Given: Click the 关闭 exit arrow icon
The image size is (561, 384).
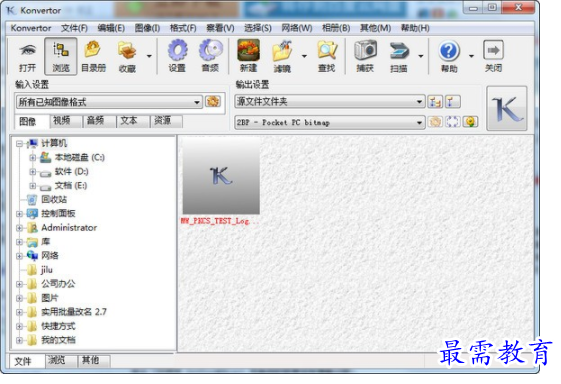Looking at the screenshot, I should tap(493, 50).
